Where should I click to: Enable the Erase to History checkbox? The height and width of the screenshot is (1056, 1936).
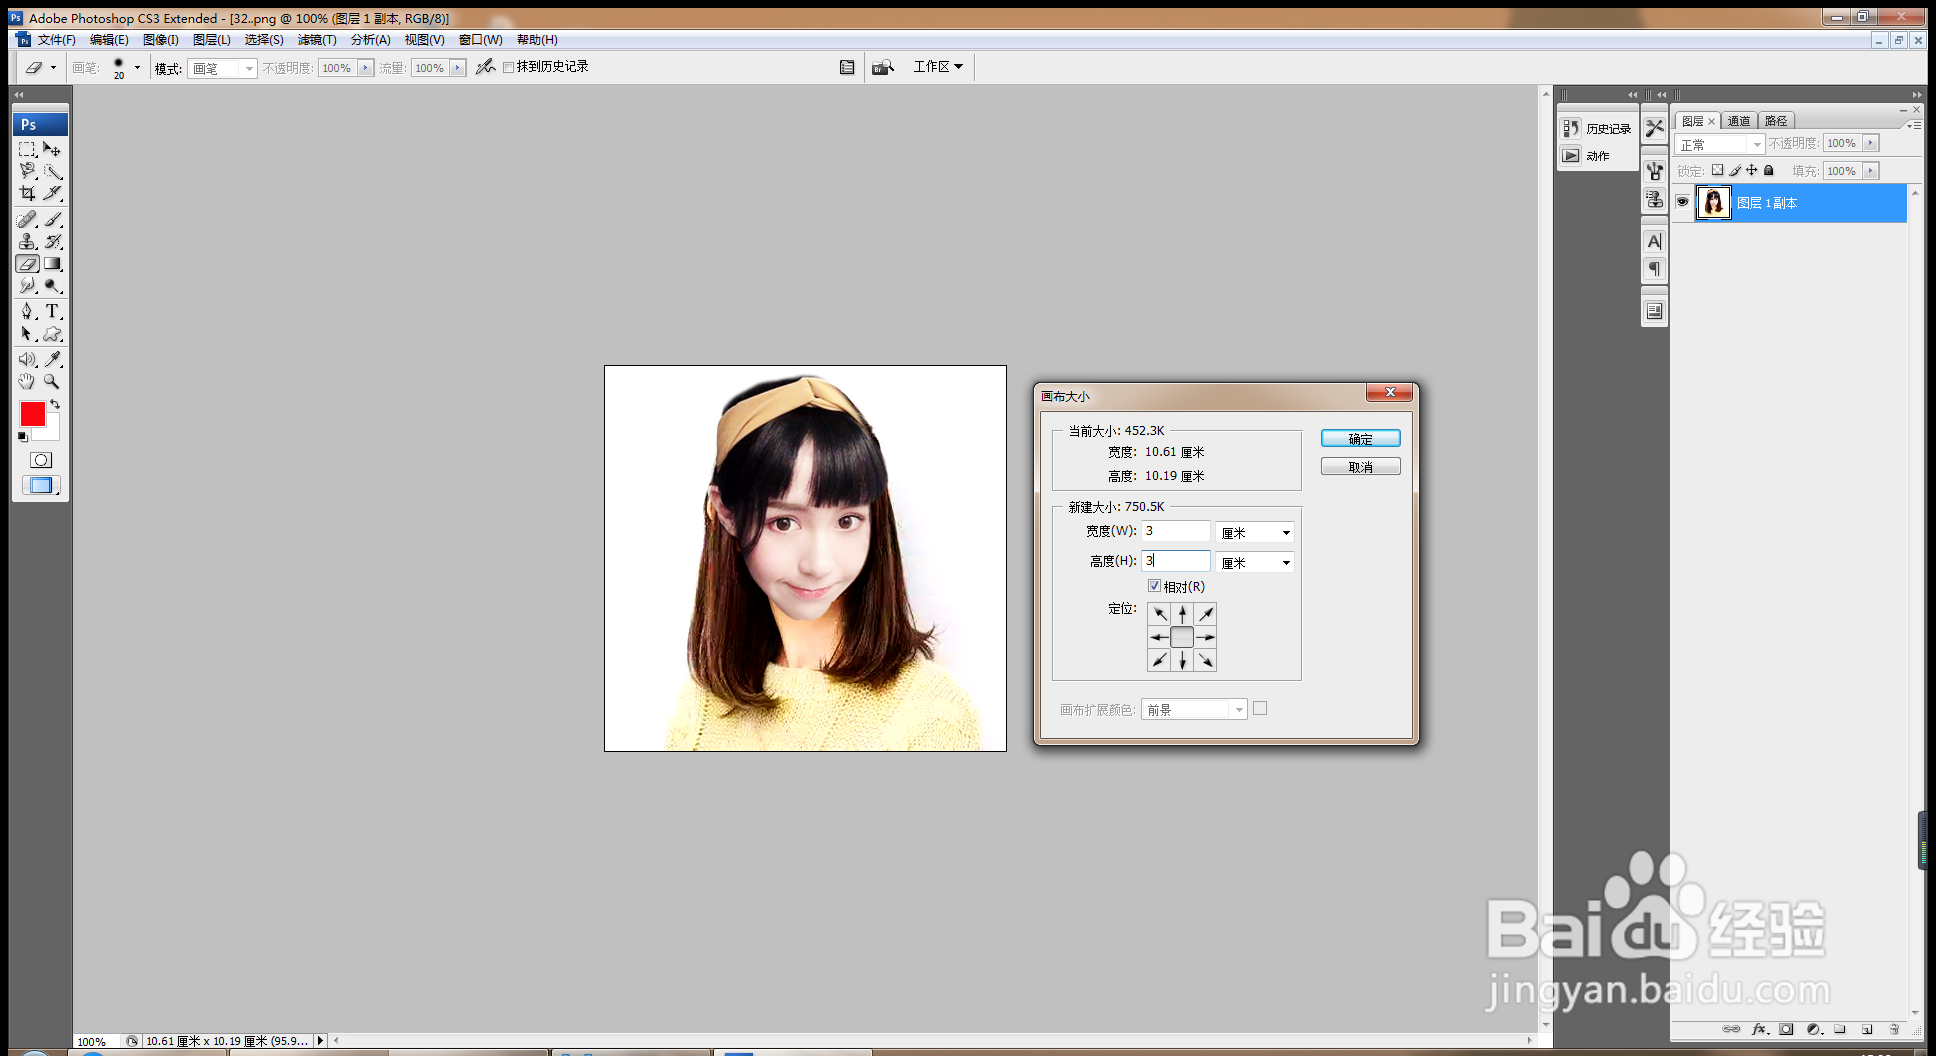(x=509, y=67)
